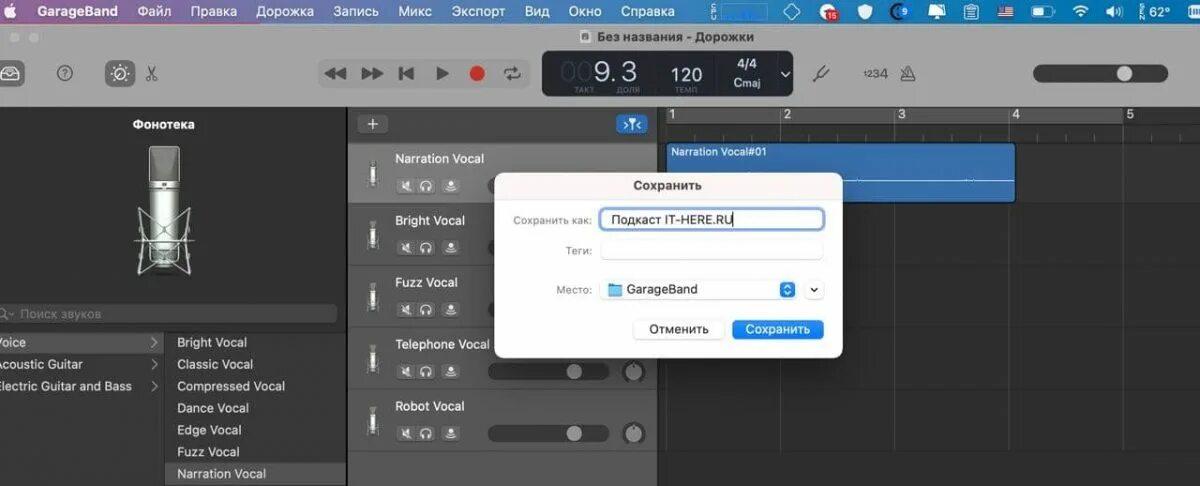The width and height of the screenshot is (1200, 486).
Task: Toggle the Cycle loop button
Action: [x=512, y=74]
